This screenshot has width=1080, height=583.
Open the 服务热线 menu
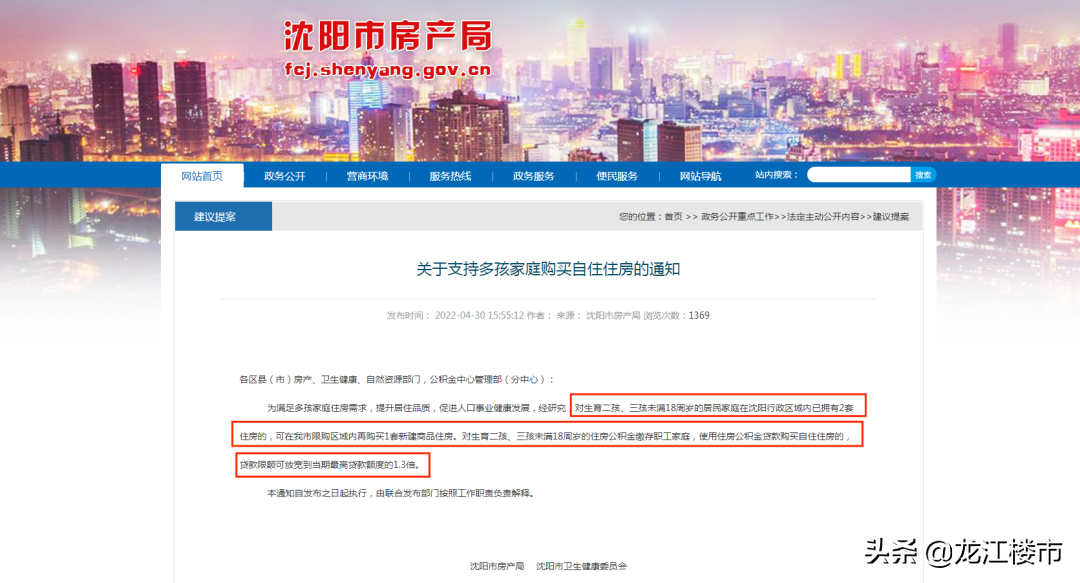(x=453, y=174)
